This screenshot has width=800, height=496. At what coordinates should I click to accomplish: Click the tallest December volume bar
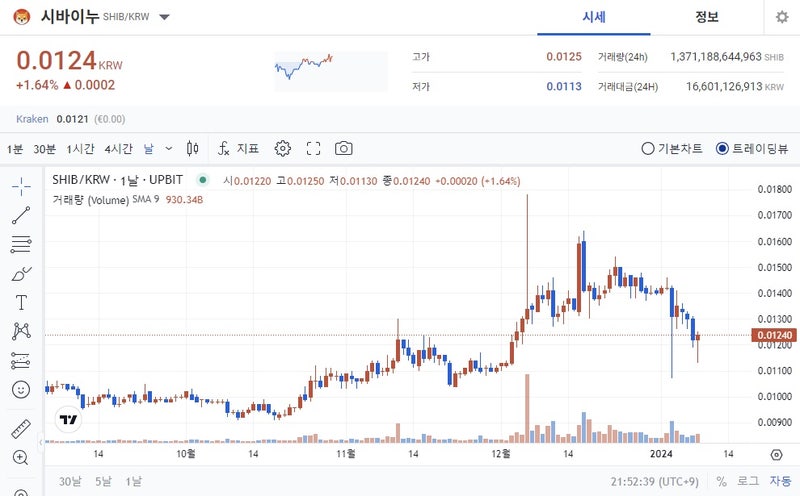[x=527, y=408]
